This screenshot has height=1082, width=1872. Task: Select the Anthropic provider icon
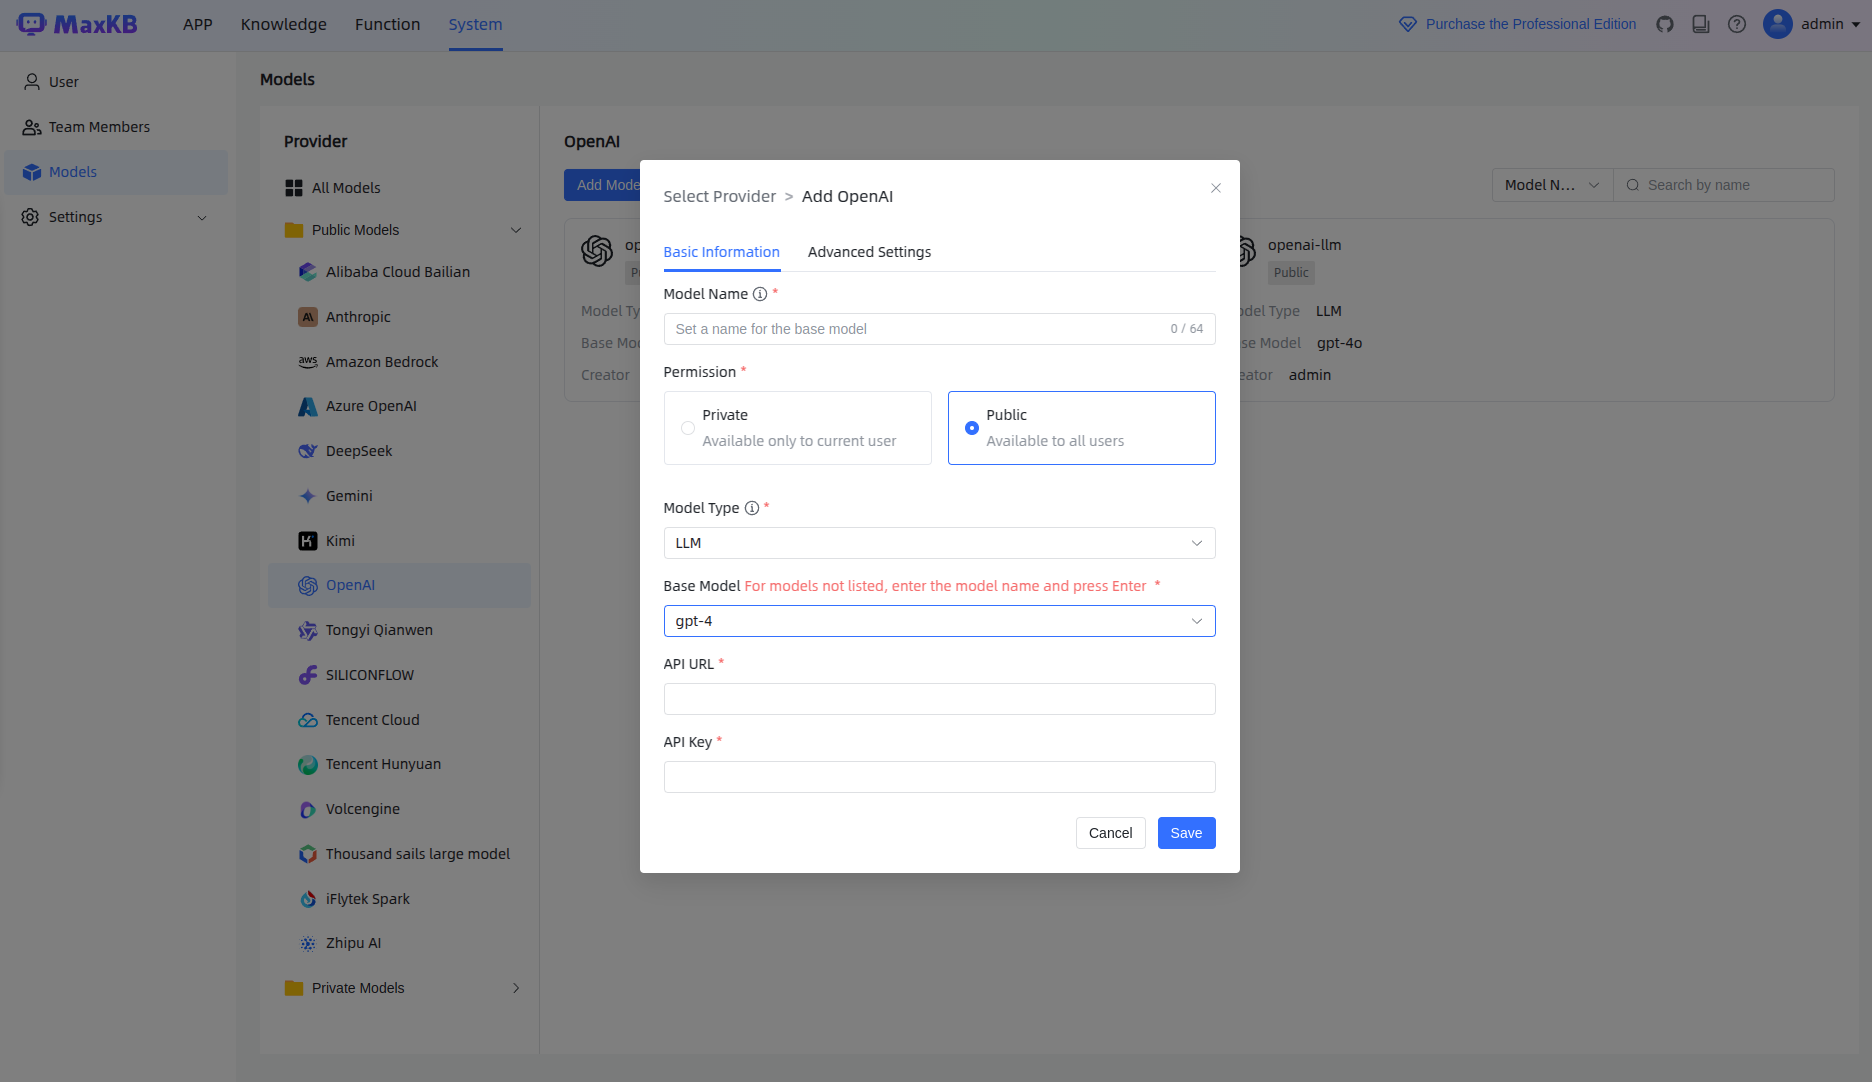[x=308, y=317]
